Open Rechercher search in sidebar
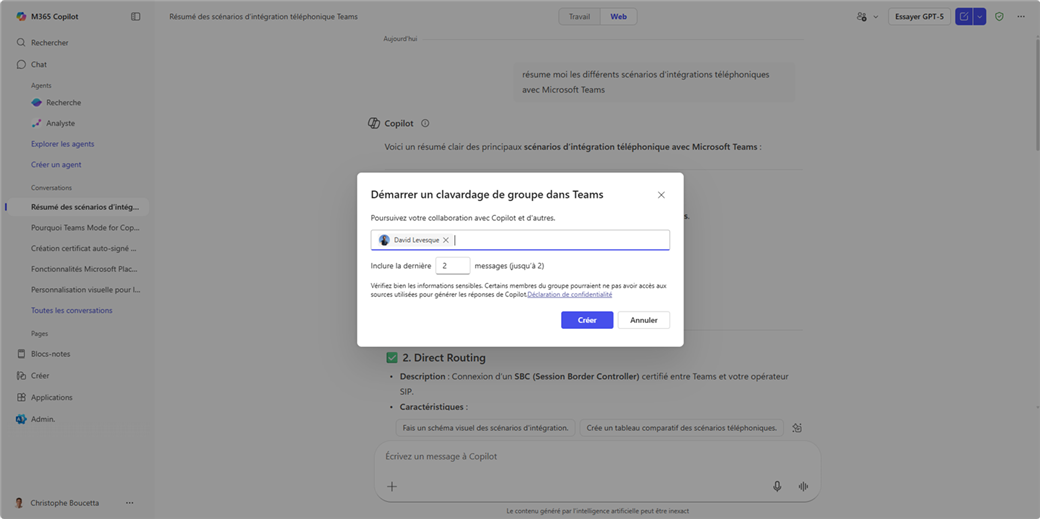The height and width of the screenshot is (519, 1040). pos(50,43)
